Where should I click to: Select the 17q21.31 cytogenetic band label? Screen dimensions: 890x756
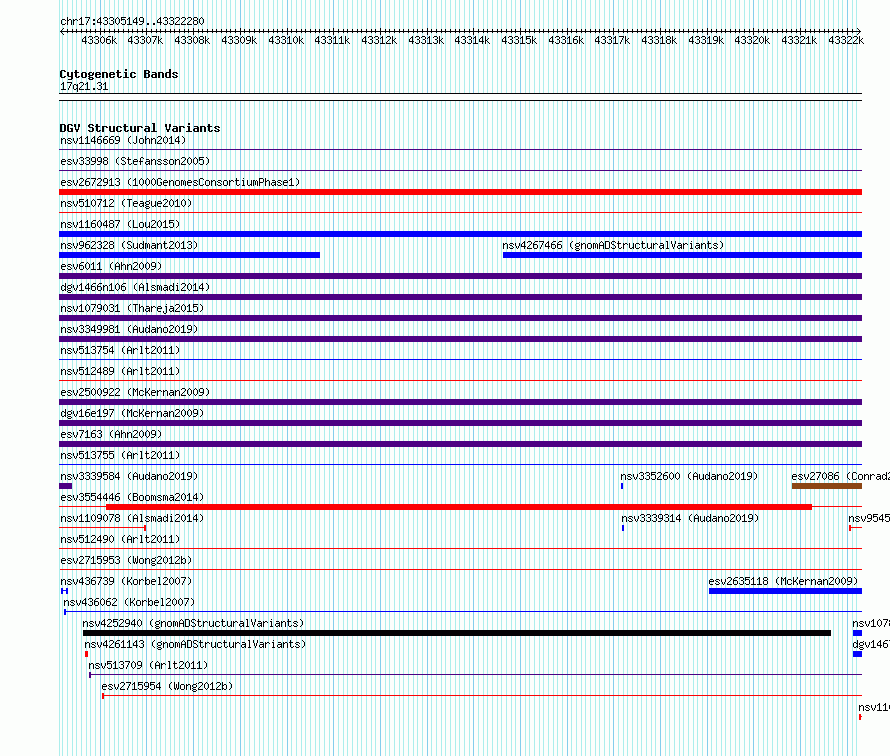pos(84,86)
